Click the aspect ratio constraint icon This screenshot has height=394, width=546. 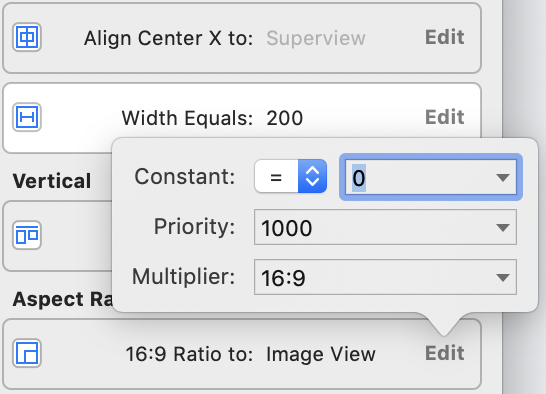[27, 353]
